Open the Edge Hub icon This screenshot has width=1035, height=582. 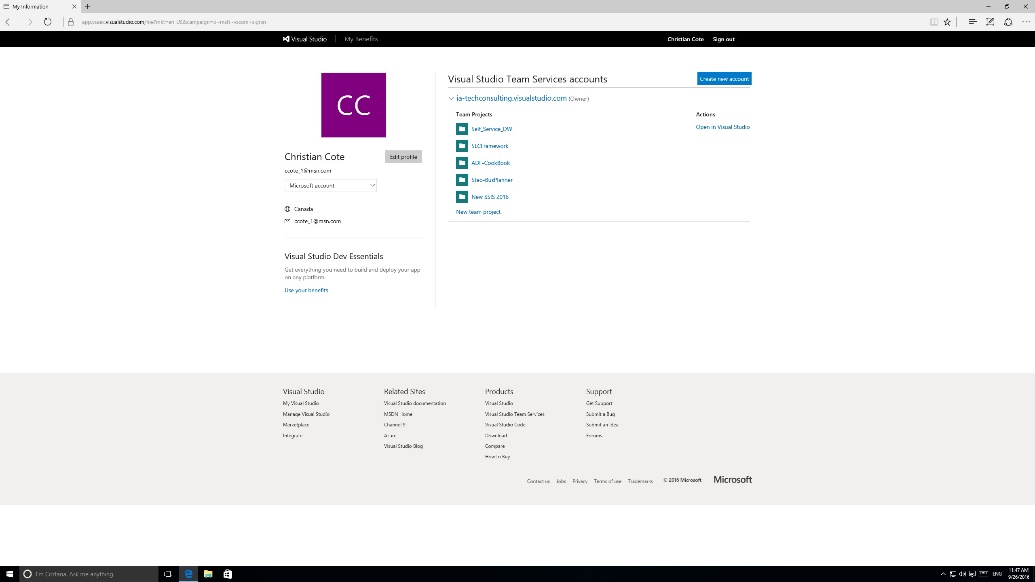coord(972,22)
